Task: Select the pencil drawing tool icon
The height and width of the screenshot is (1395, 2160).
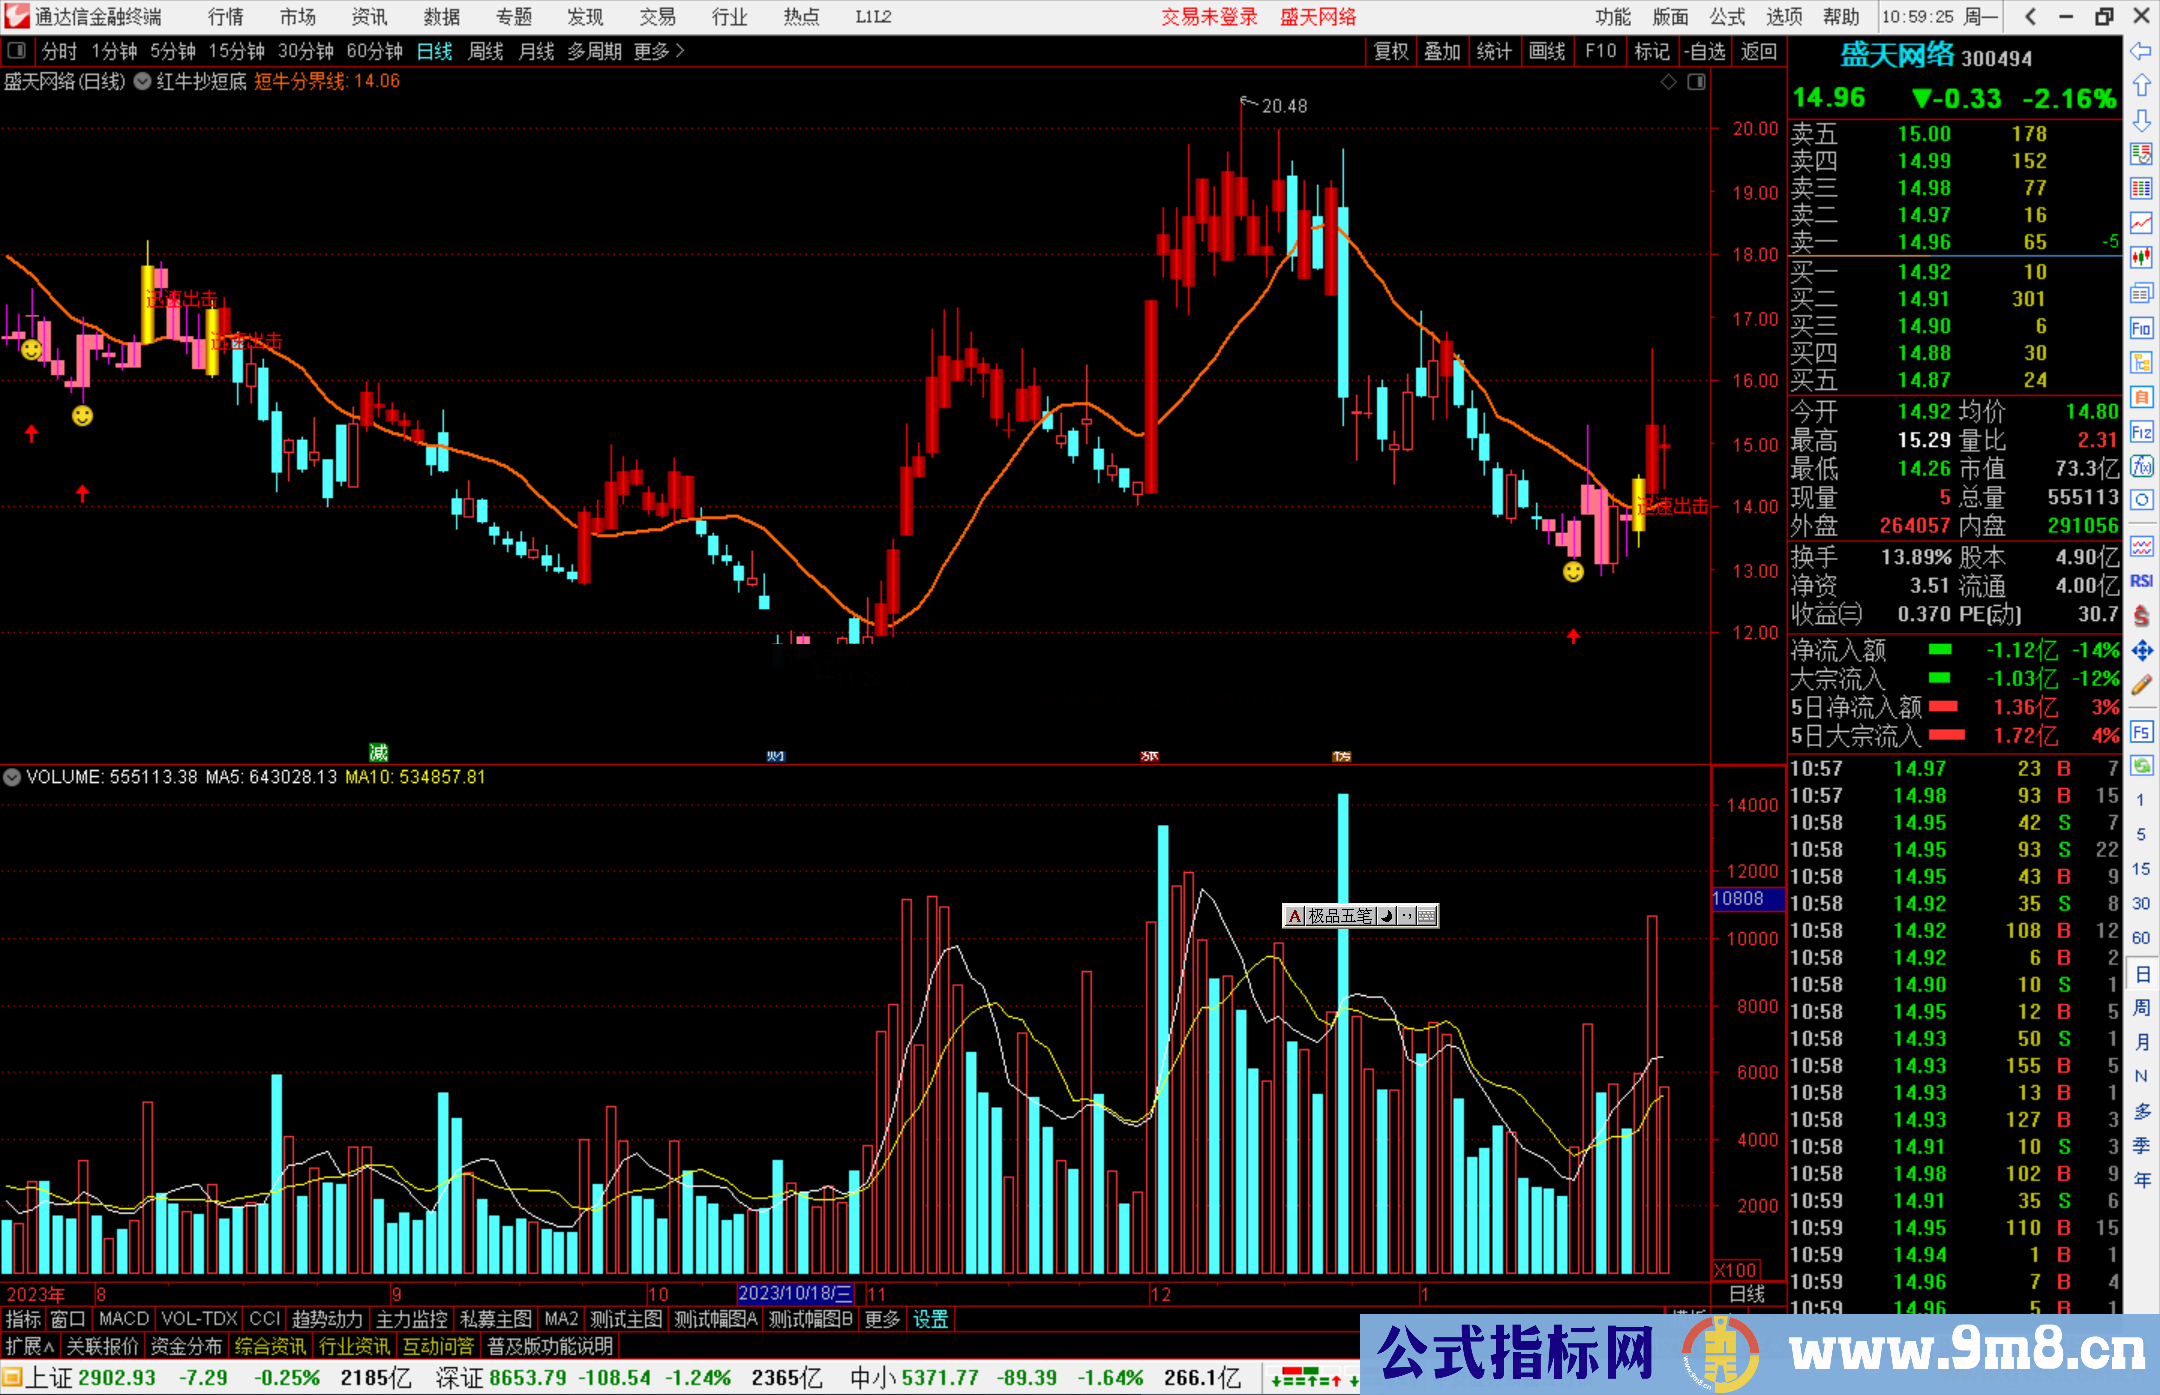Action: (x=2141, y=685)
